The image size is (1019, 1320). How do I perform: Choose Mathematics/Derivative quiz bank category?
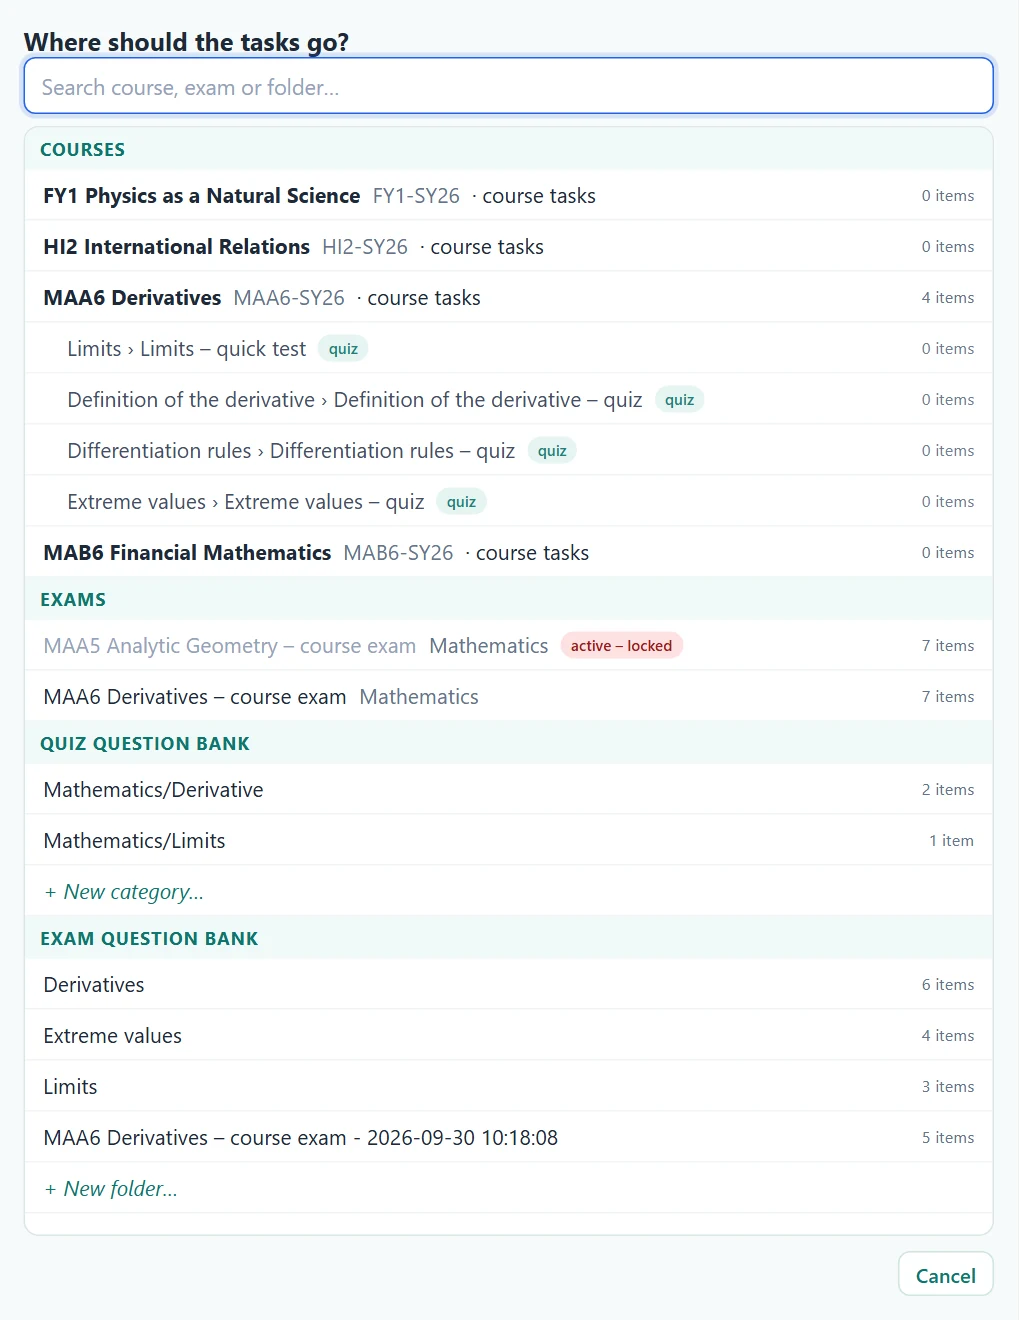508,790
